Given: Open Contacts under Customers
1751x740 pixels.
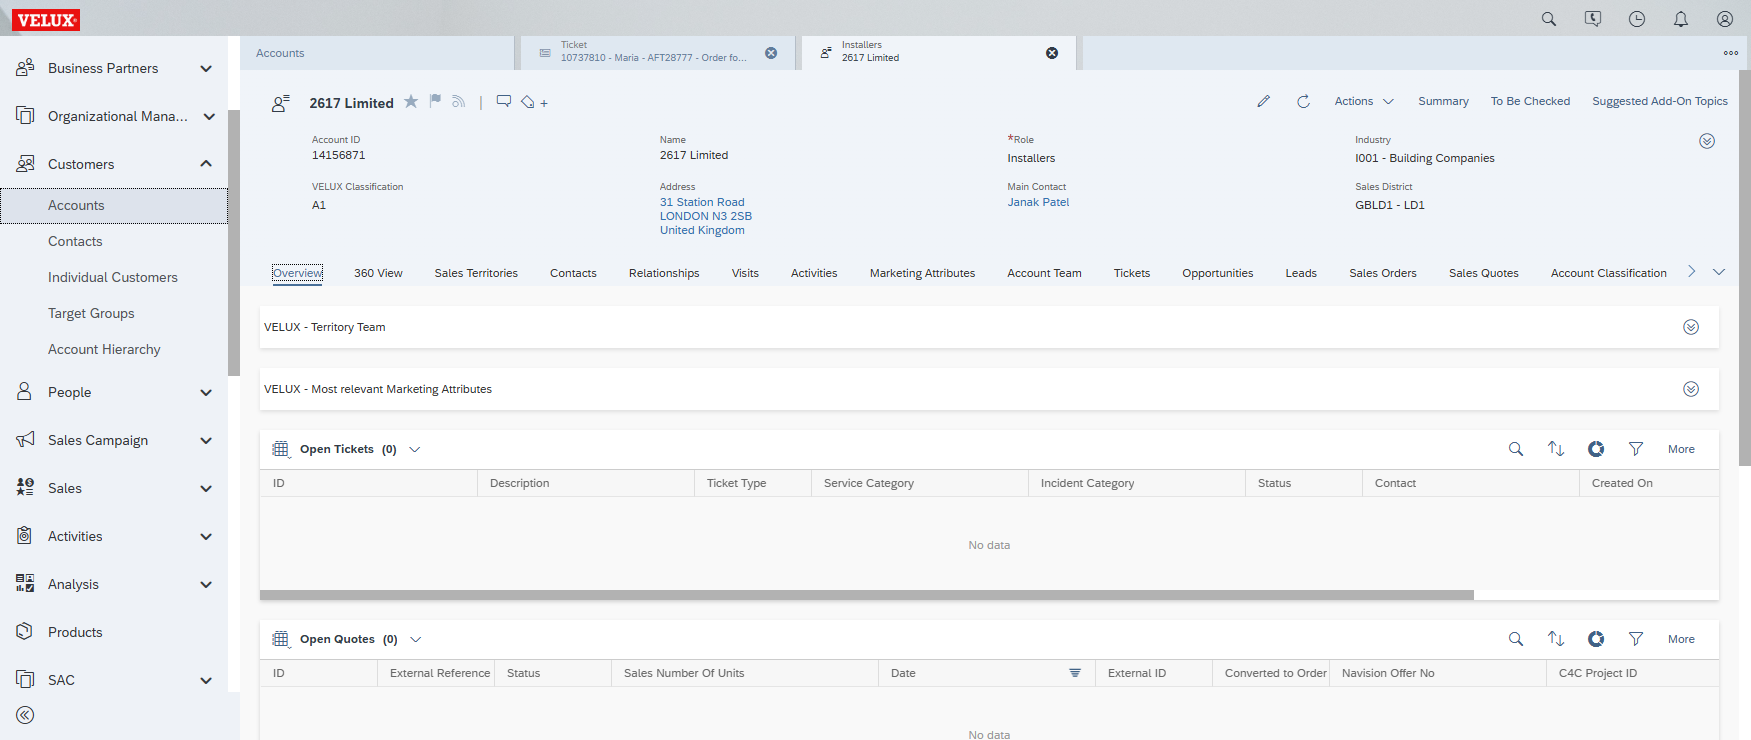Looking at the screenshot, I should (75, 241).
